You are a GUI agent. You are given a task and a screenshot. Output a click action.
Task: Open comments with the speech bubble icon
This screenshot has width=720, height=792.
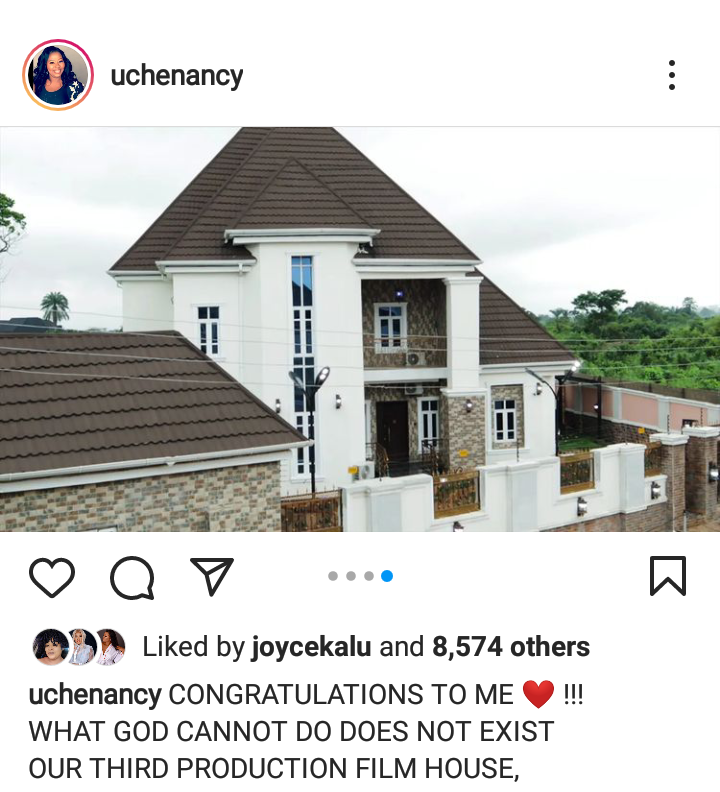pos(132,577)
